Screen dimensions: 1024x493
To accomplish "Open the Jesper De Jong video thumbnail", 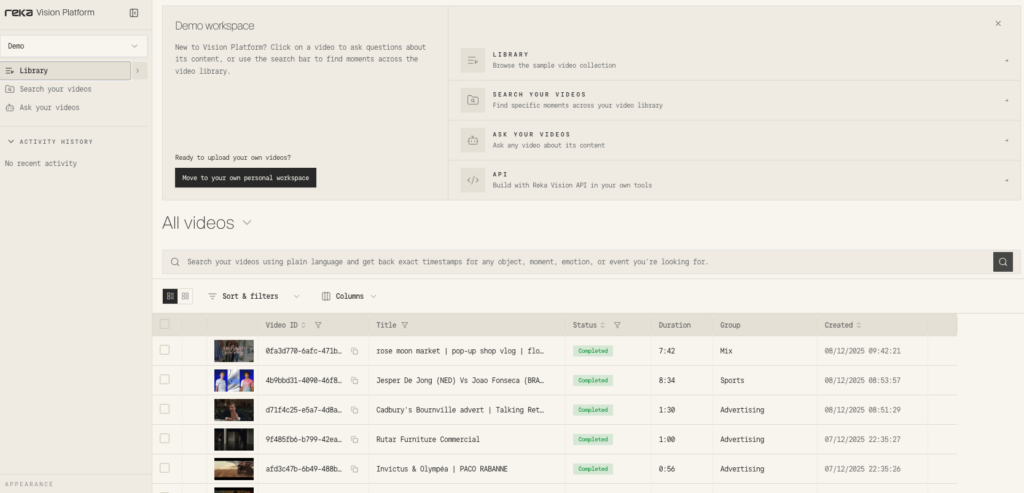I will coord(233,381).
